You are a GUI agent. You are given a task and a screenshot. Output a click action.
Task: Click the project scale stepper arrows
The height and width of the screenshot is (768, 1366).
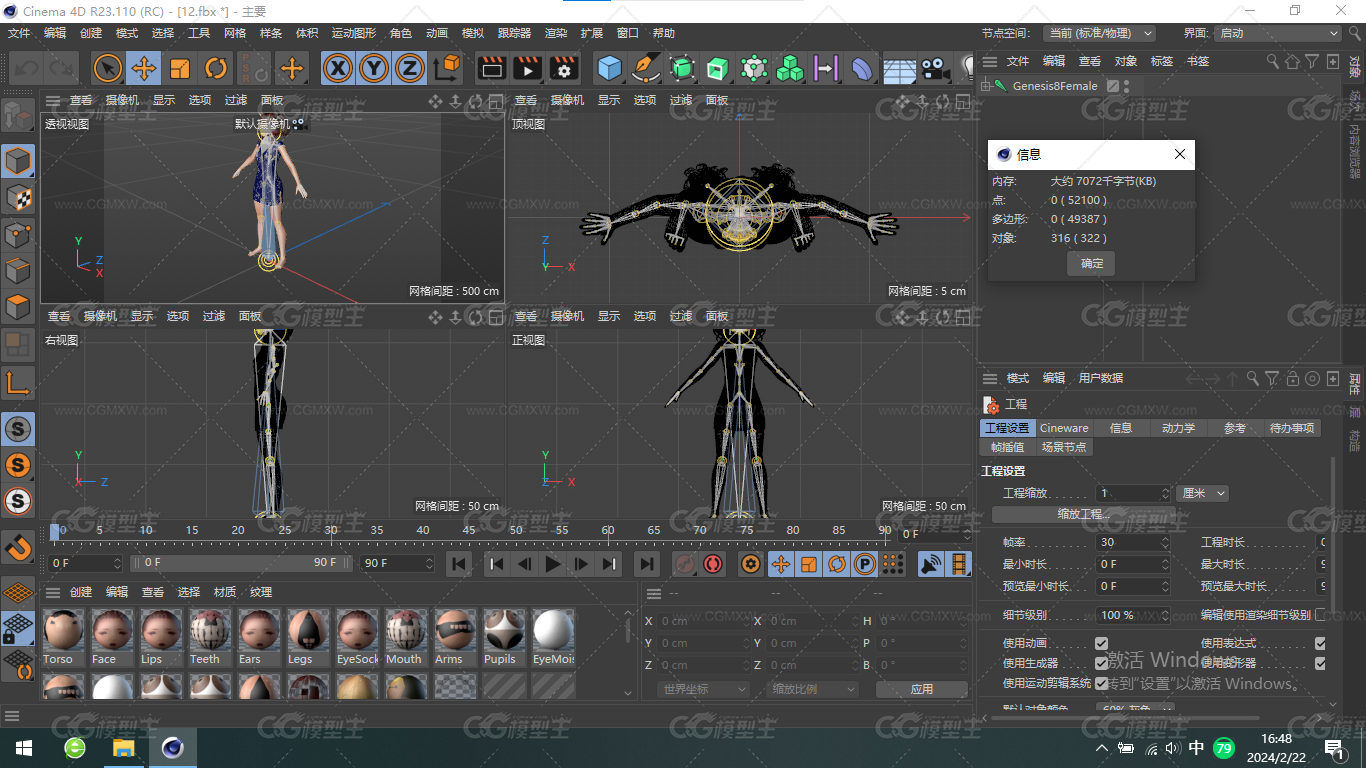[1165, 493]
